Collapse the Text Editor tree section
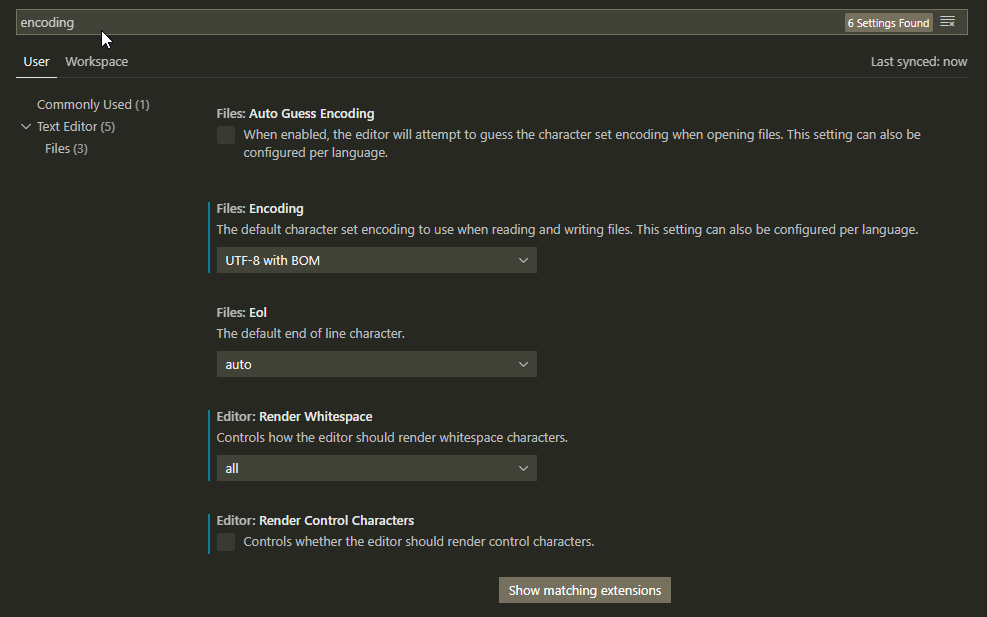 point(26,127)
